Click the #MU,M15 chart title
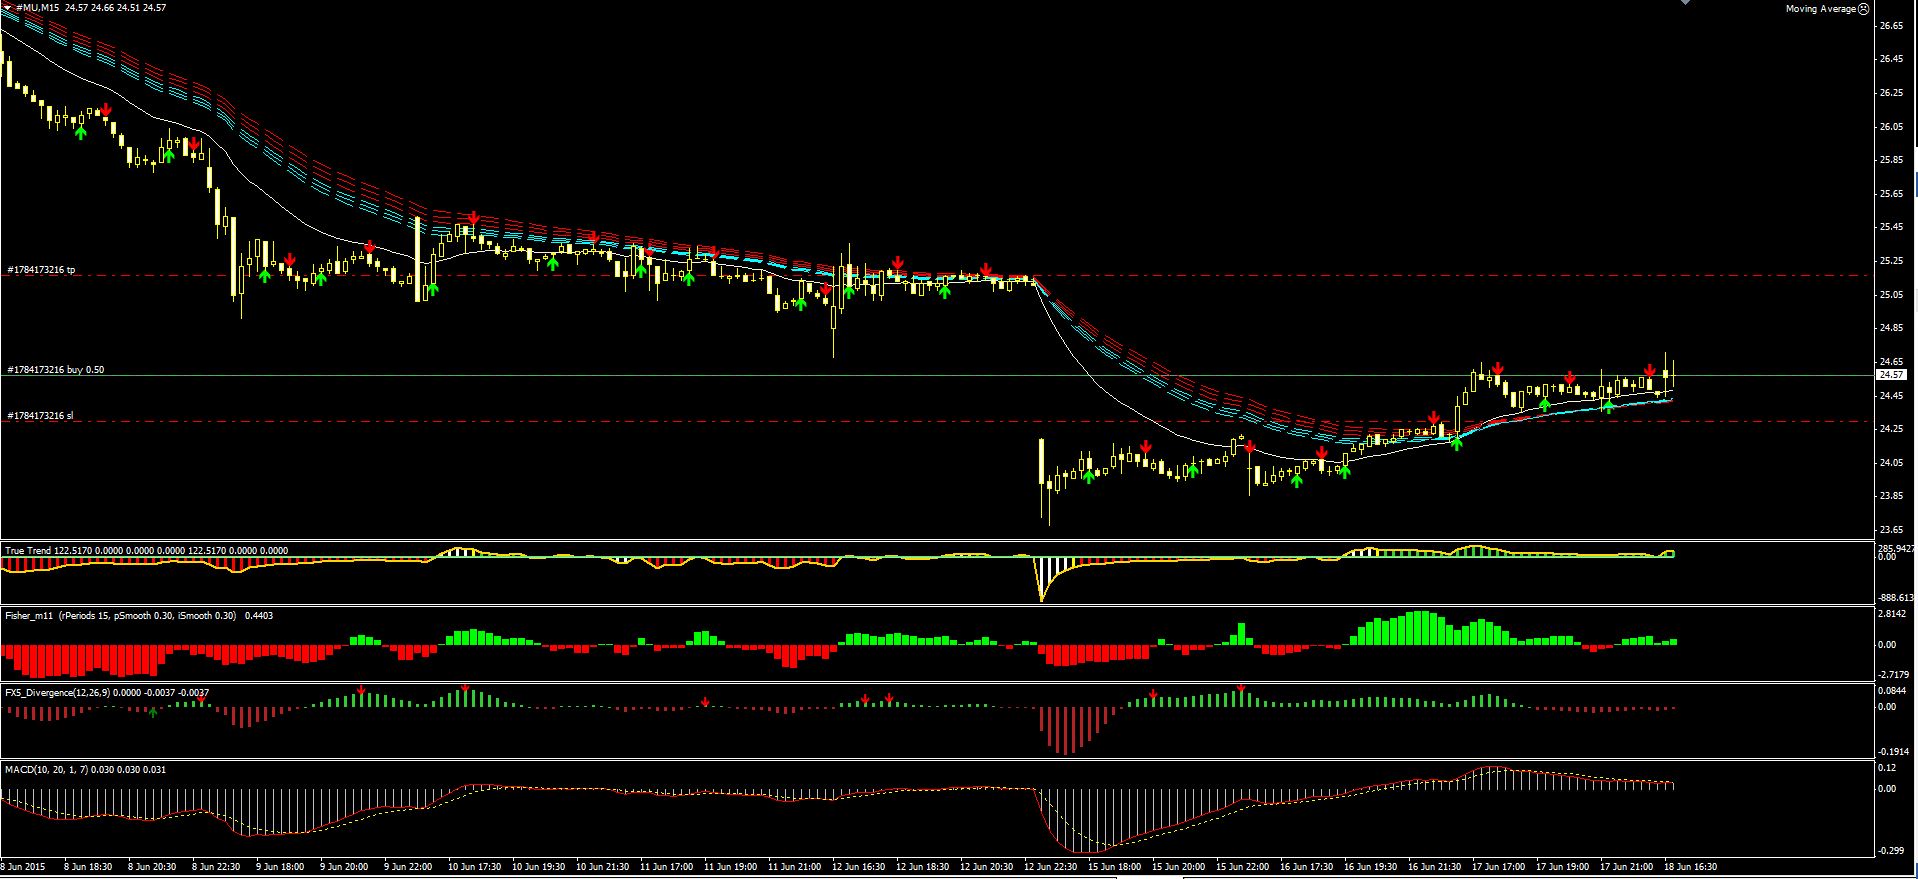Viewport: 1918px width, 879px height. 37,7
